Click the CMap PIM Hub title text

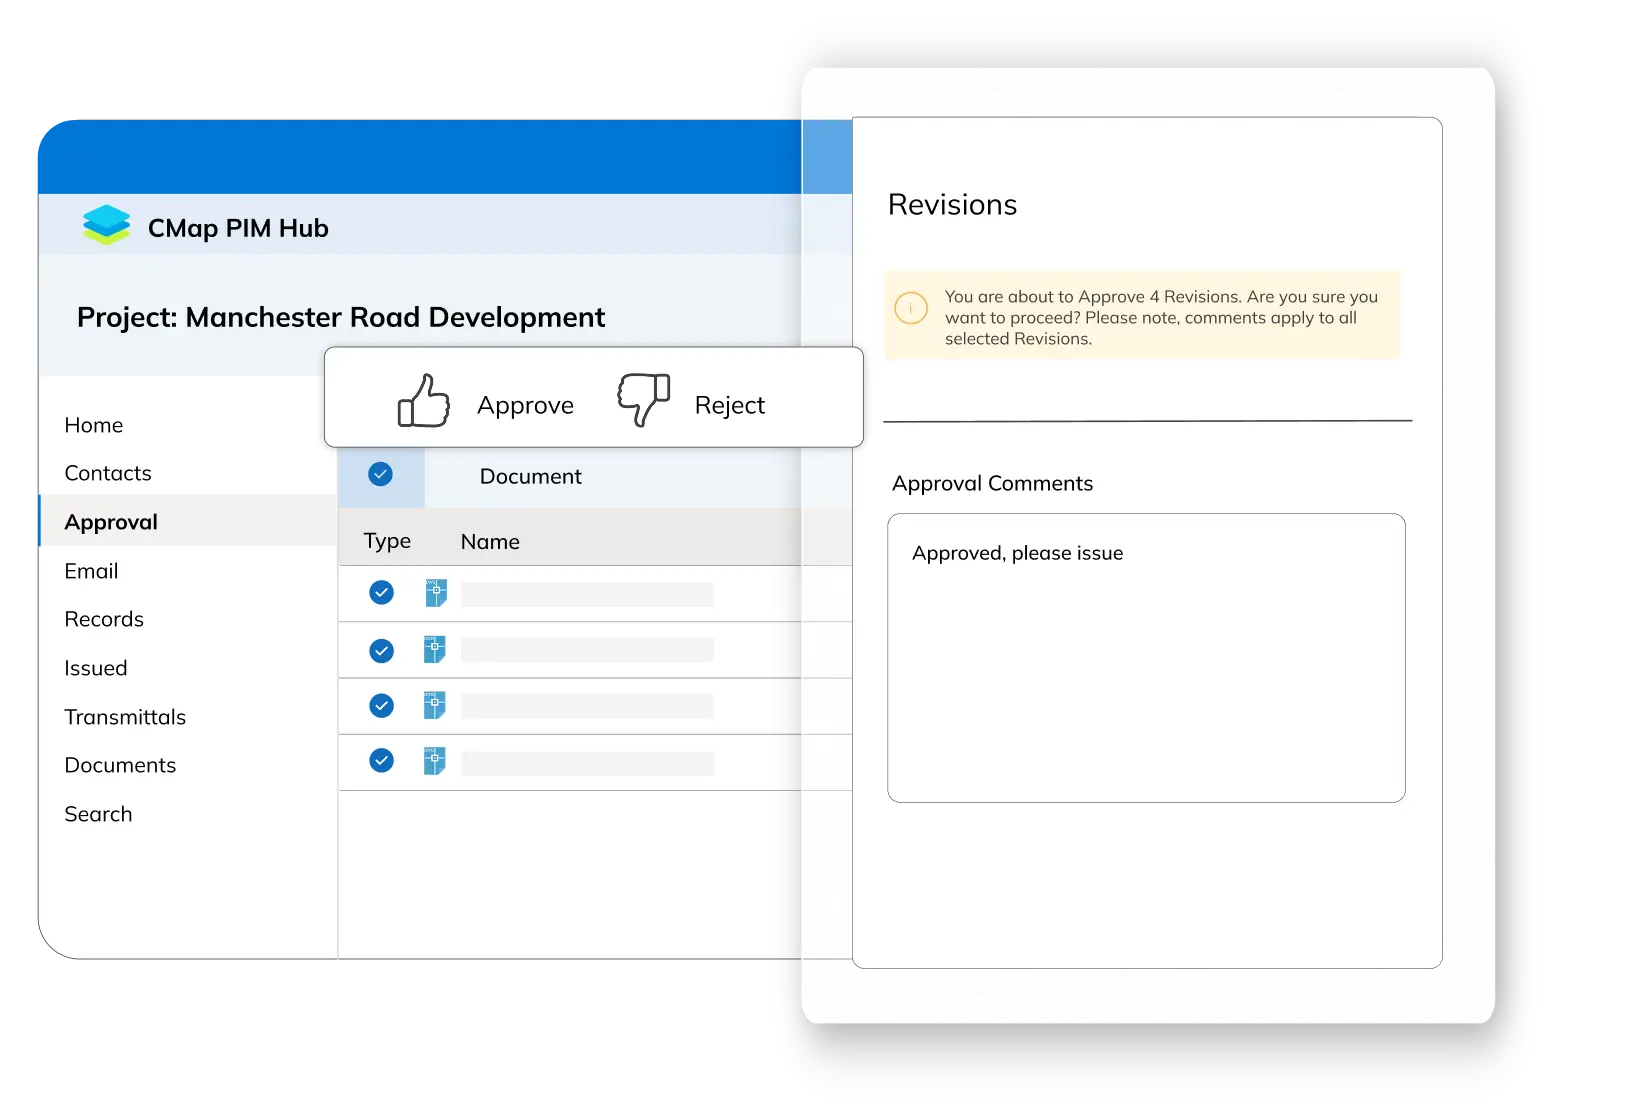click(x=238, y=228)
